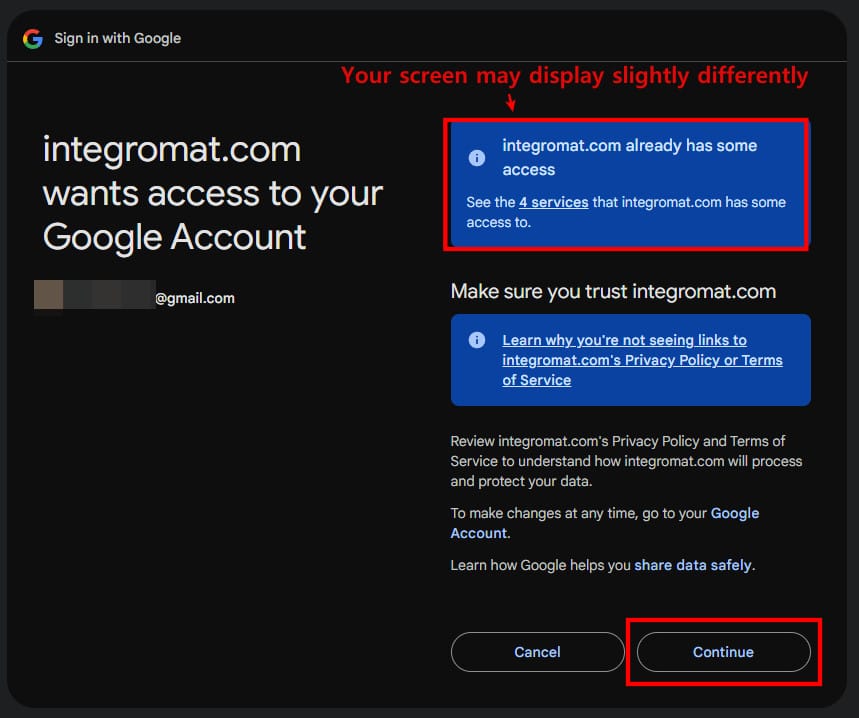Click the red 'Your screen may display' note
The image size is (859, 718).
point(574,75)
